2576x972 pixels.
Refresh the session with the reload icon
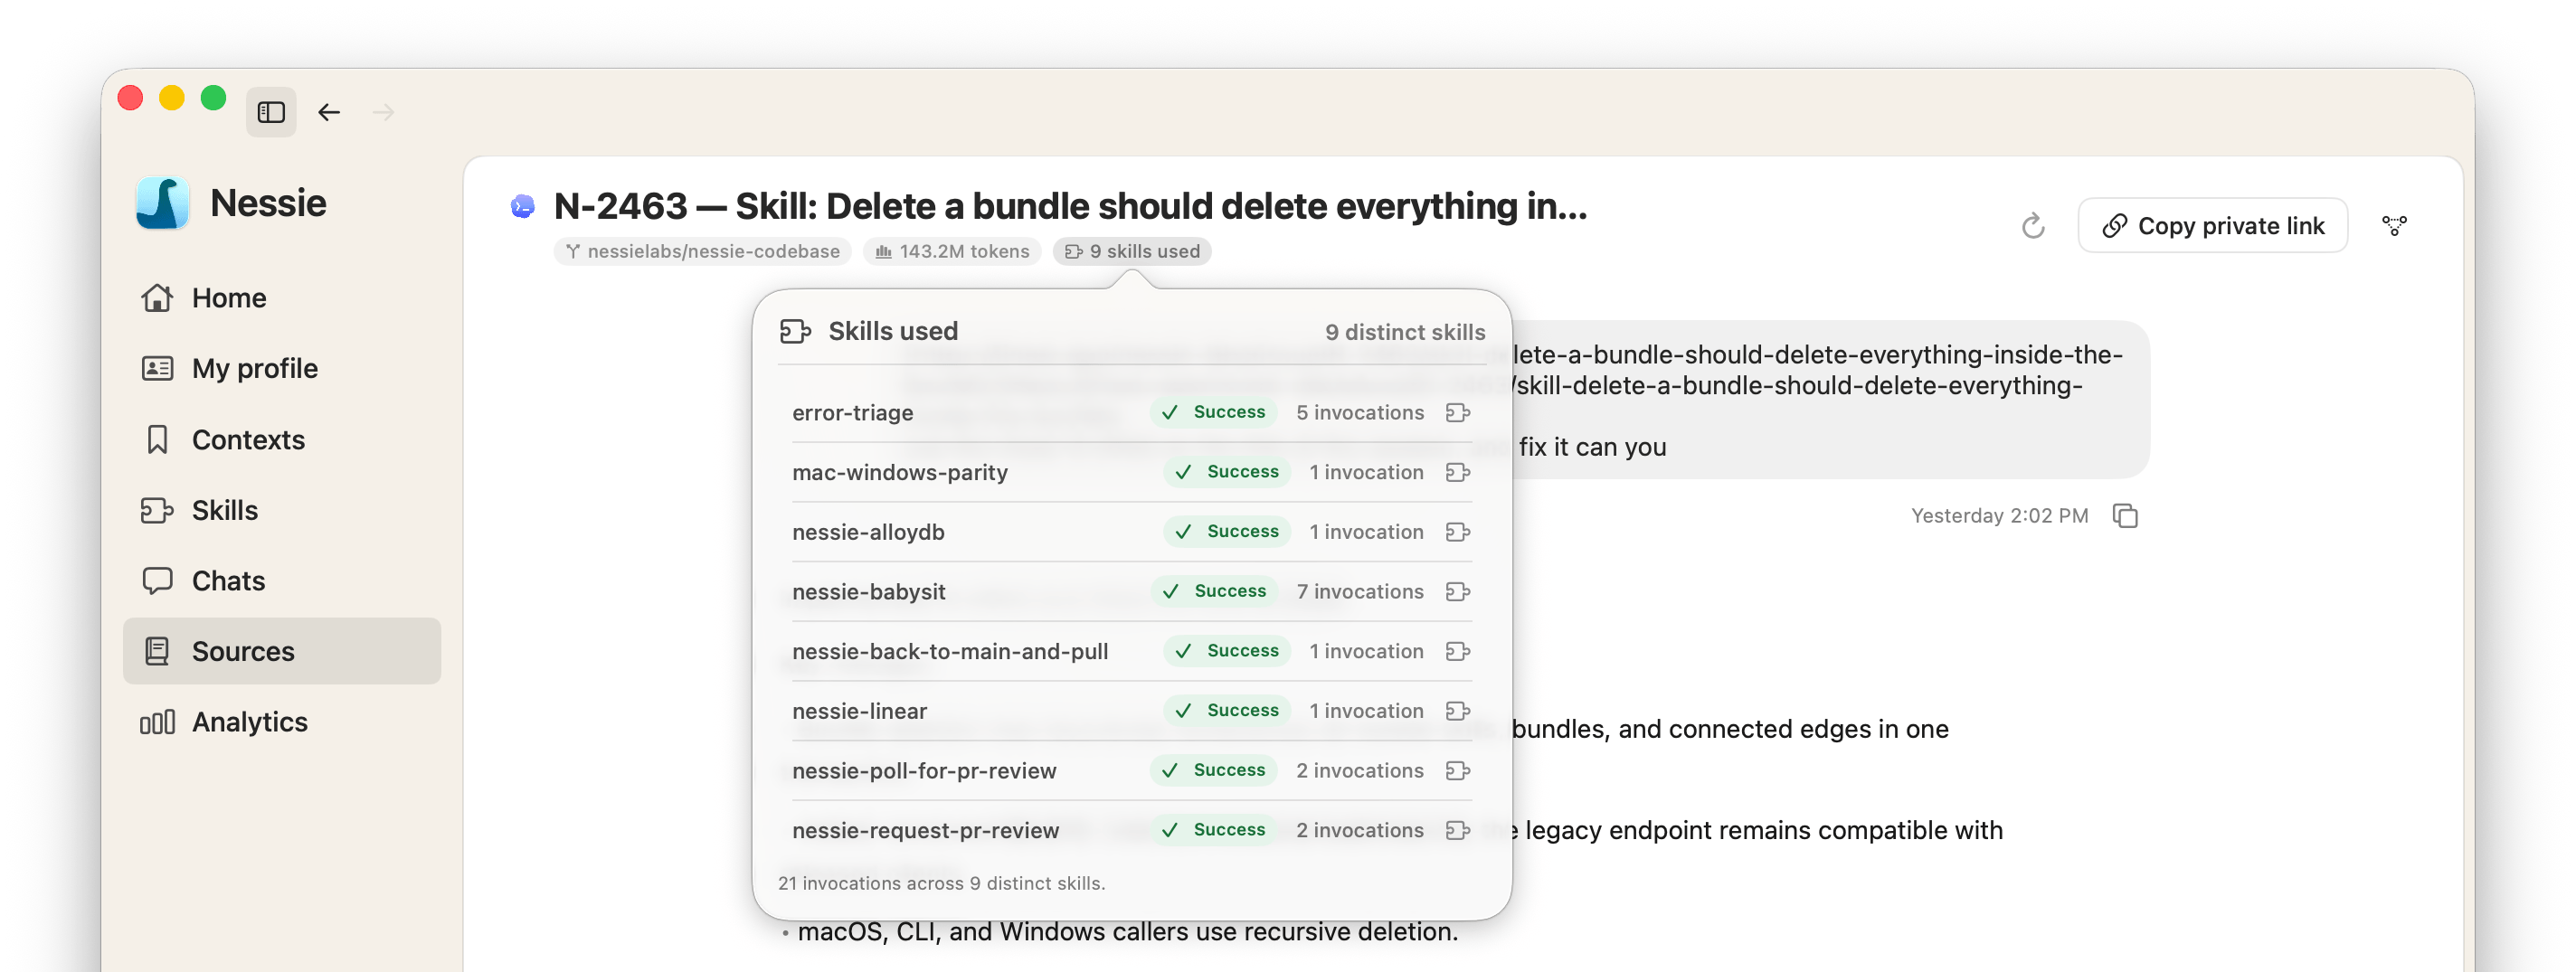(x=2032, y=226)
